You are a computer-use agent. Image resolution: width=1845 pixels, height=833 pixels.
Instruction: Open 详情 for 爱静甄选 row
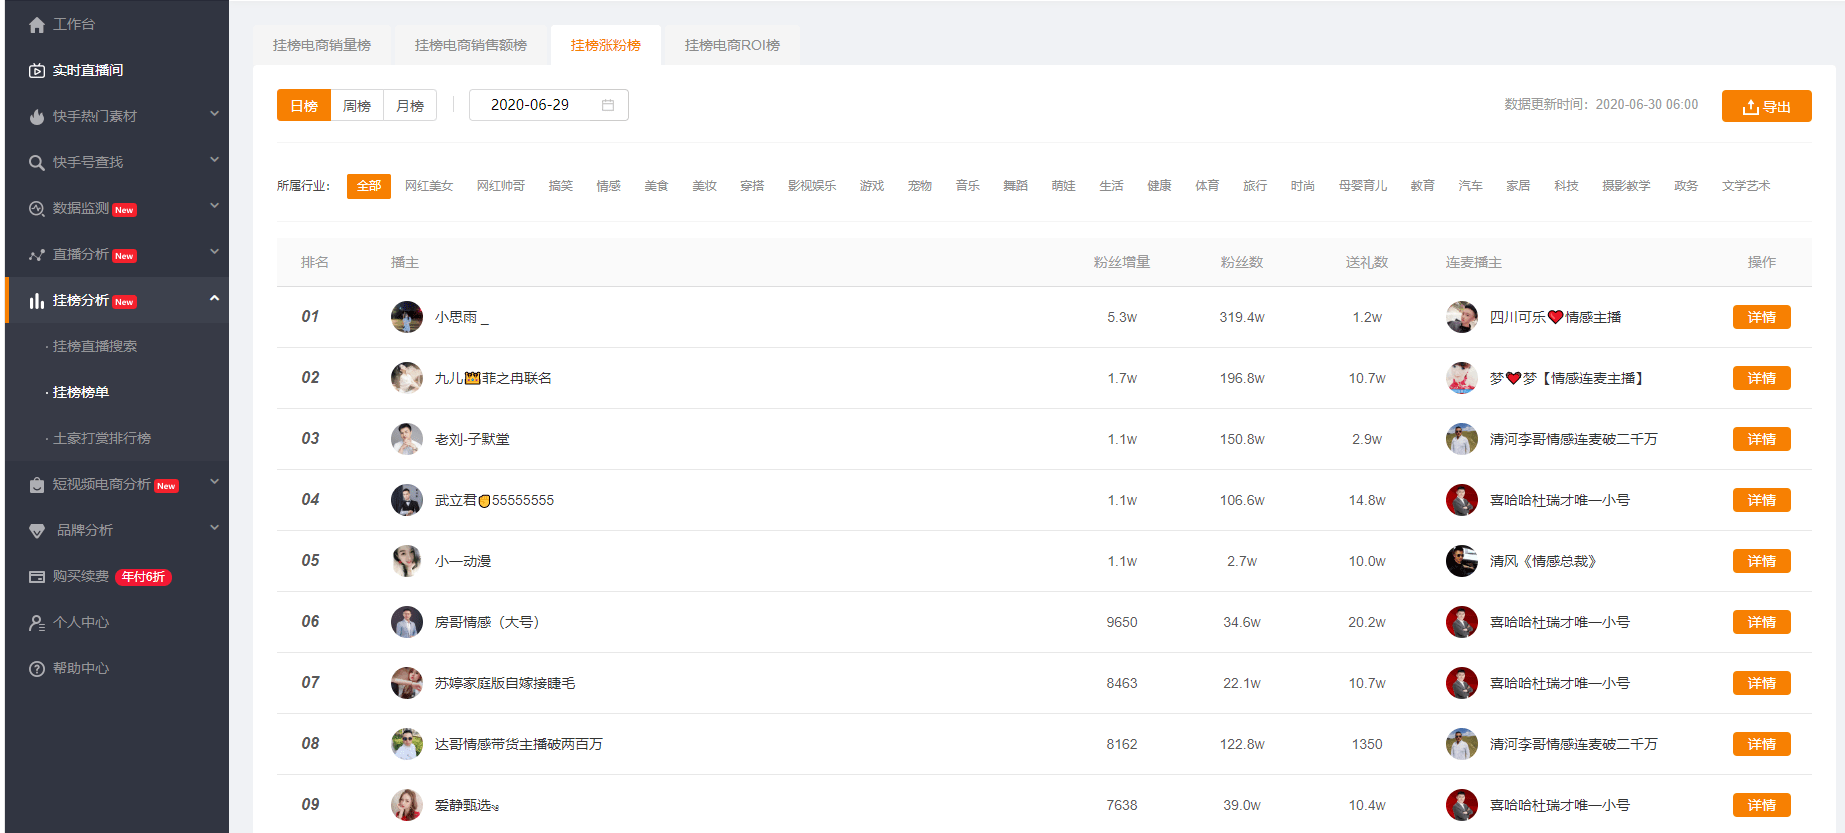[1762, 805]
